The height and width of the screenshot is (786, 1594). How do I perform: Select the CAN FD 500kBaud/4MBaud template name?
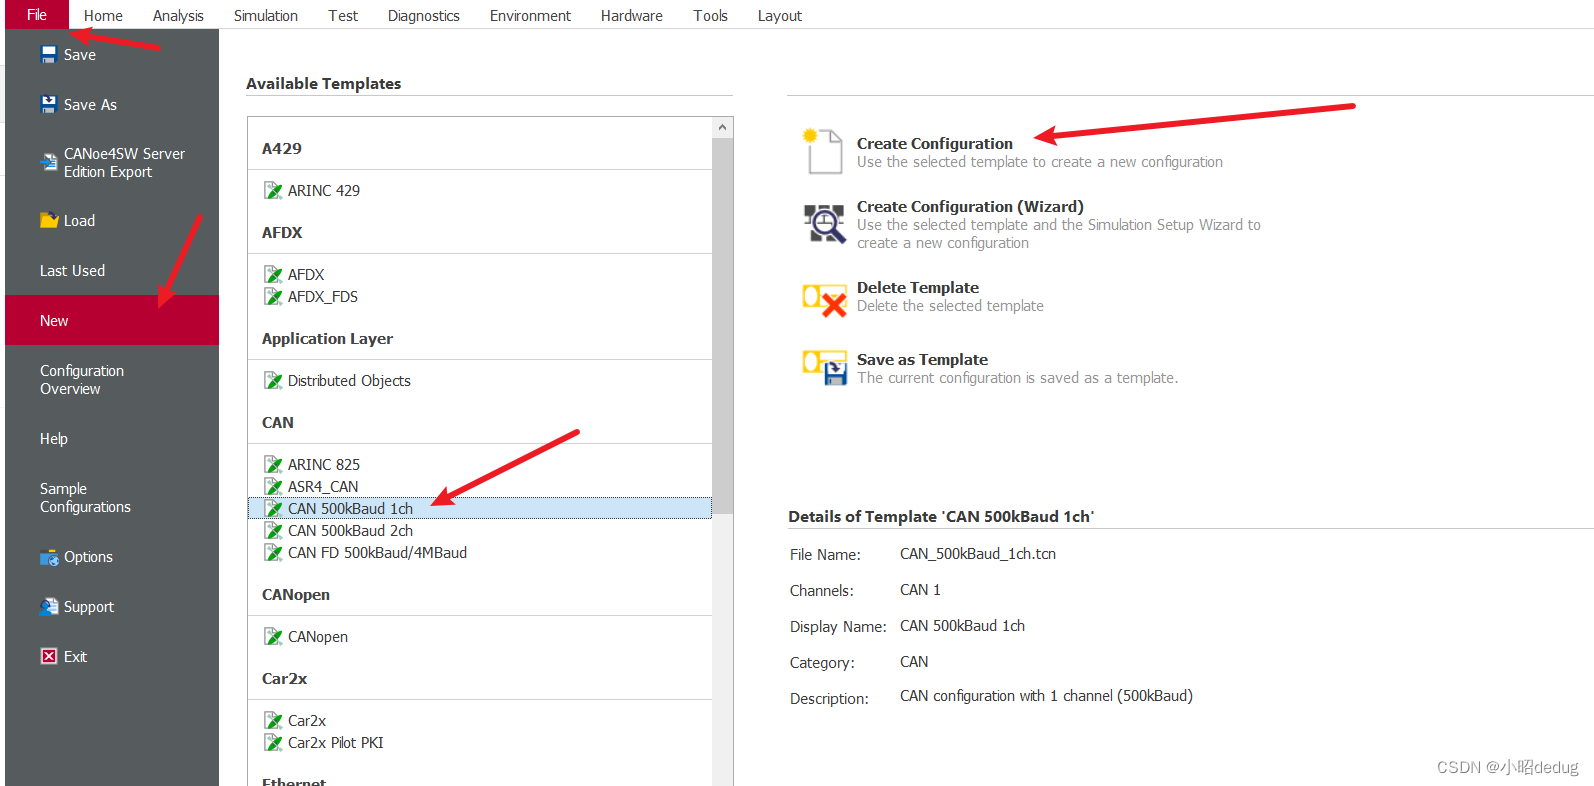click(377, 552)
